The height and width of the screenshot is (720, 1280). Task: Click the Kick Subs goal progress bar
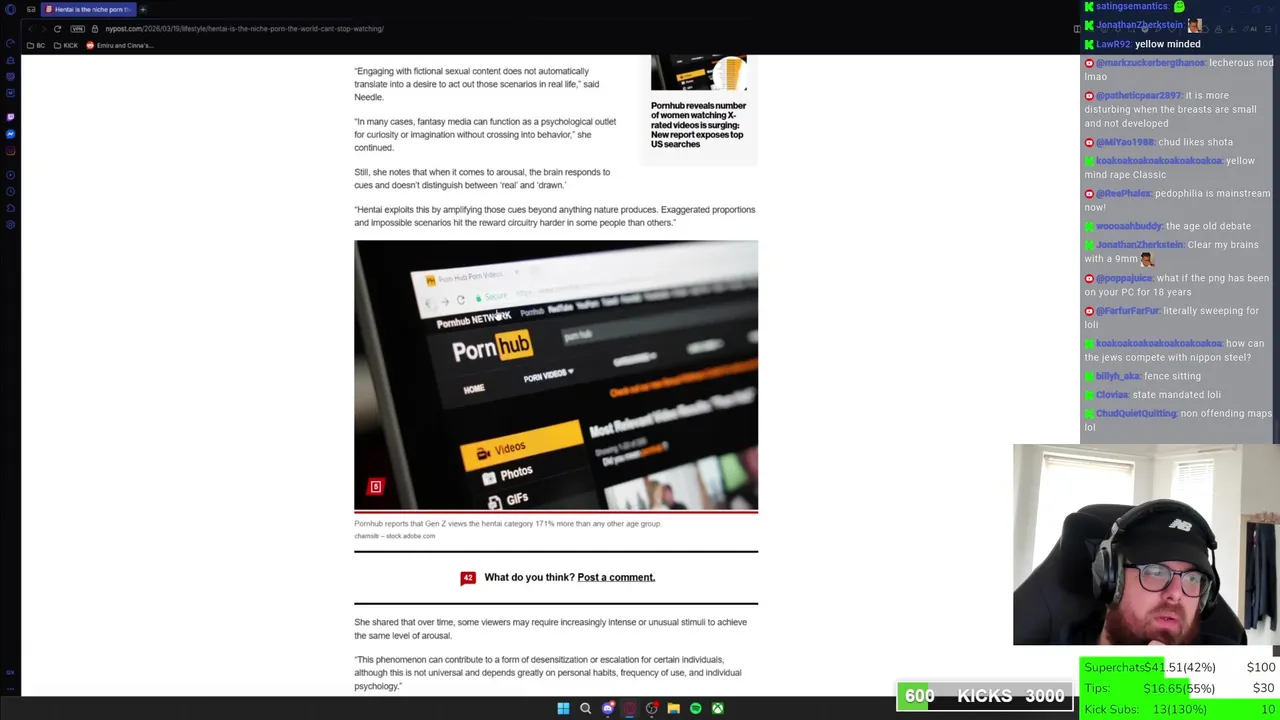[x=1179, y=709]
